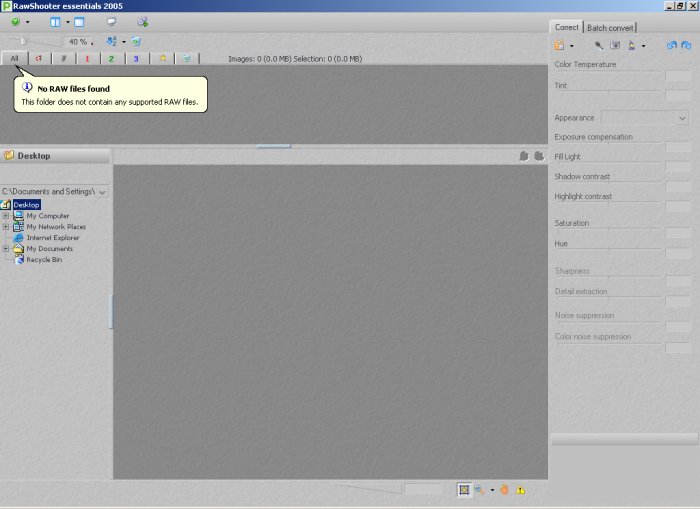Open the C:\Documents and Settings path dropdown

tap(102, 192)
